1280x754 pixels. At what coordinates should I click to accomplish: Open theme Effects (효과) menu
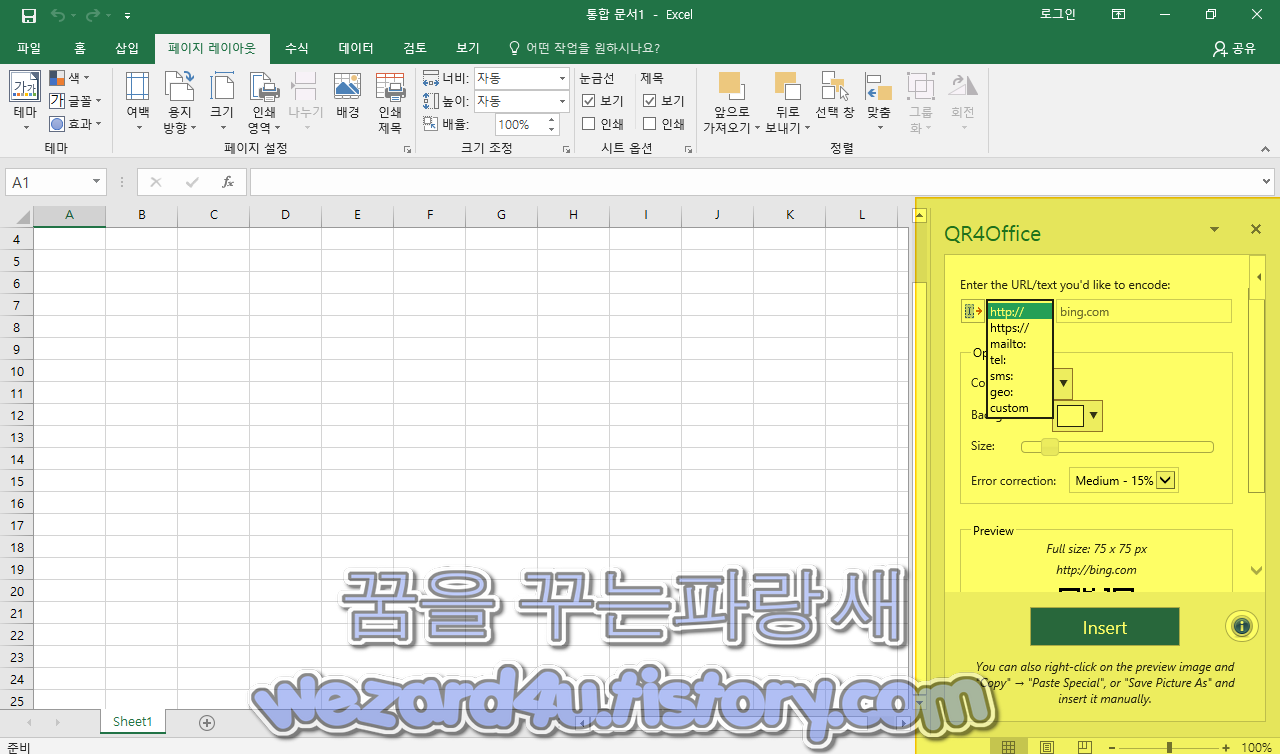(x=75, y=123)
